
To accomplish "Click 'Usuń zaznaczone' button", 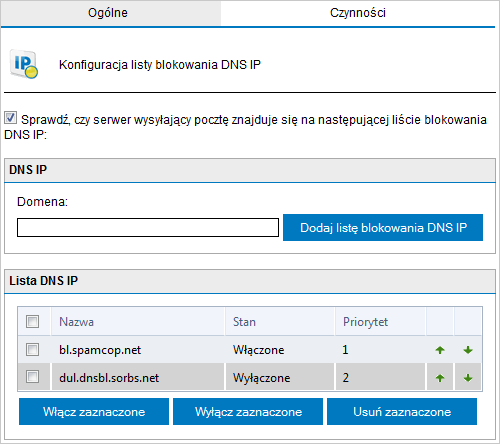I will [x=402, y=412].
